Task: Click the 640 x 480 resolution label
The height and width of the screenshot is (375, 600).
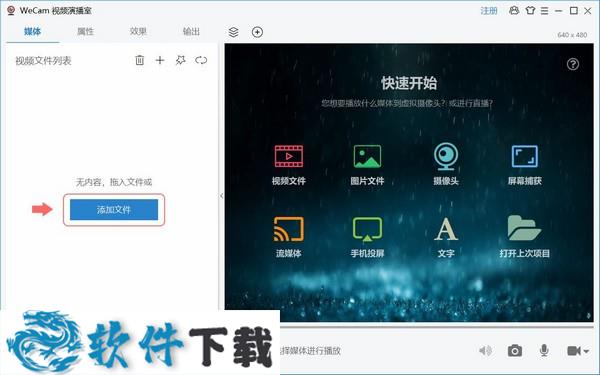Action: tap(572, 35)
